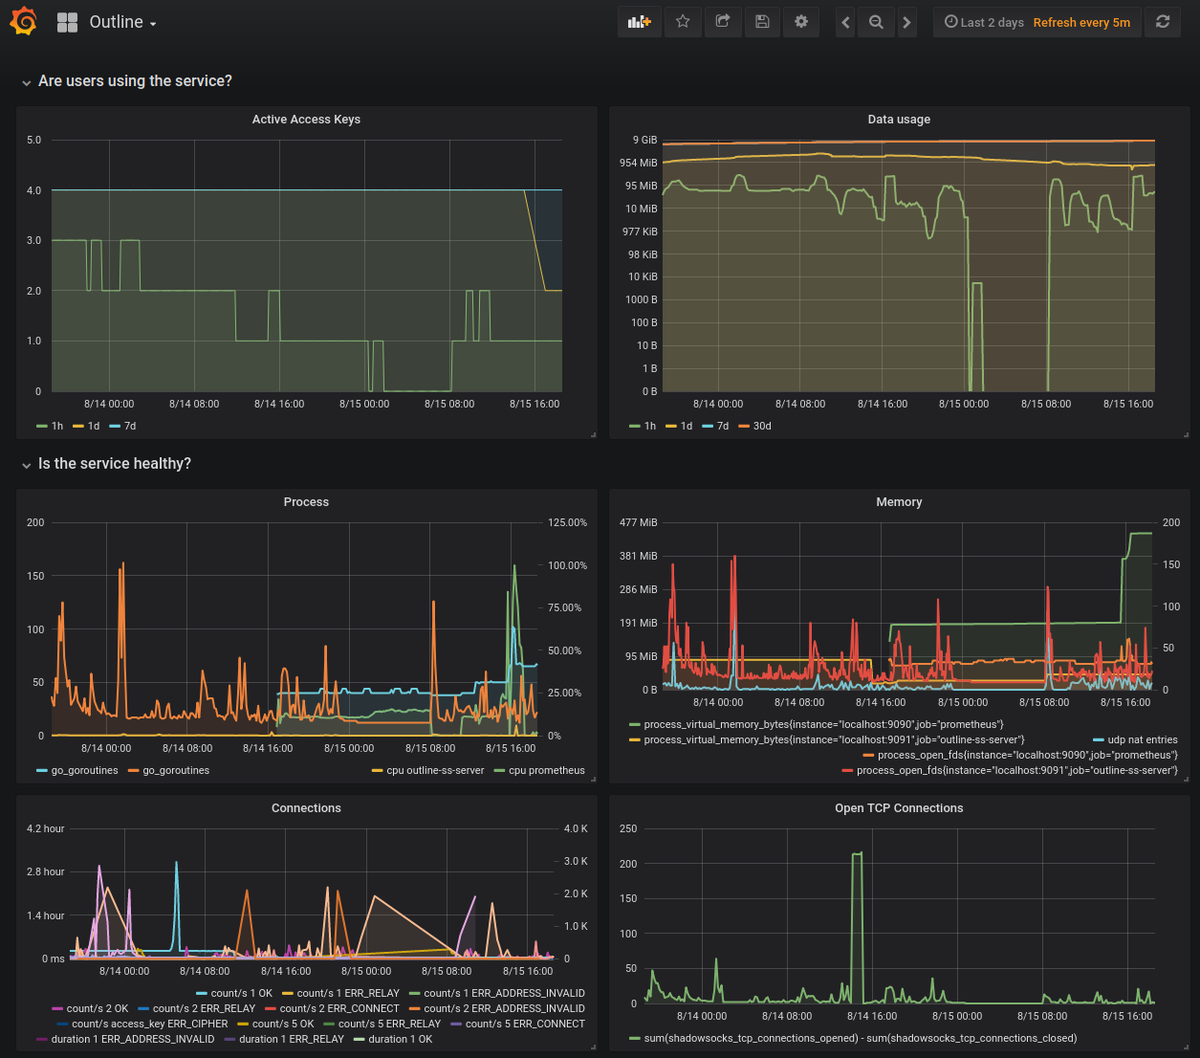Shift time range backward with left arrow
This screenshot has width=1200, height=1058.
point(846,22)
